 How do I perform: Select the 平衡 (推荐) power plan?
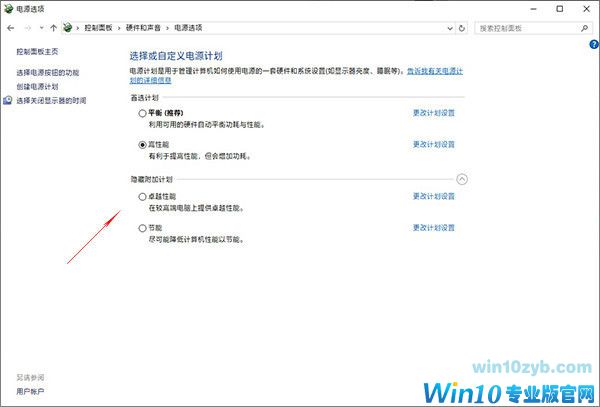(x=142, y=113)
